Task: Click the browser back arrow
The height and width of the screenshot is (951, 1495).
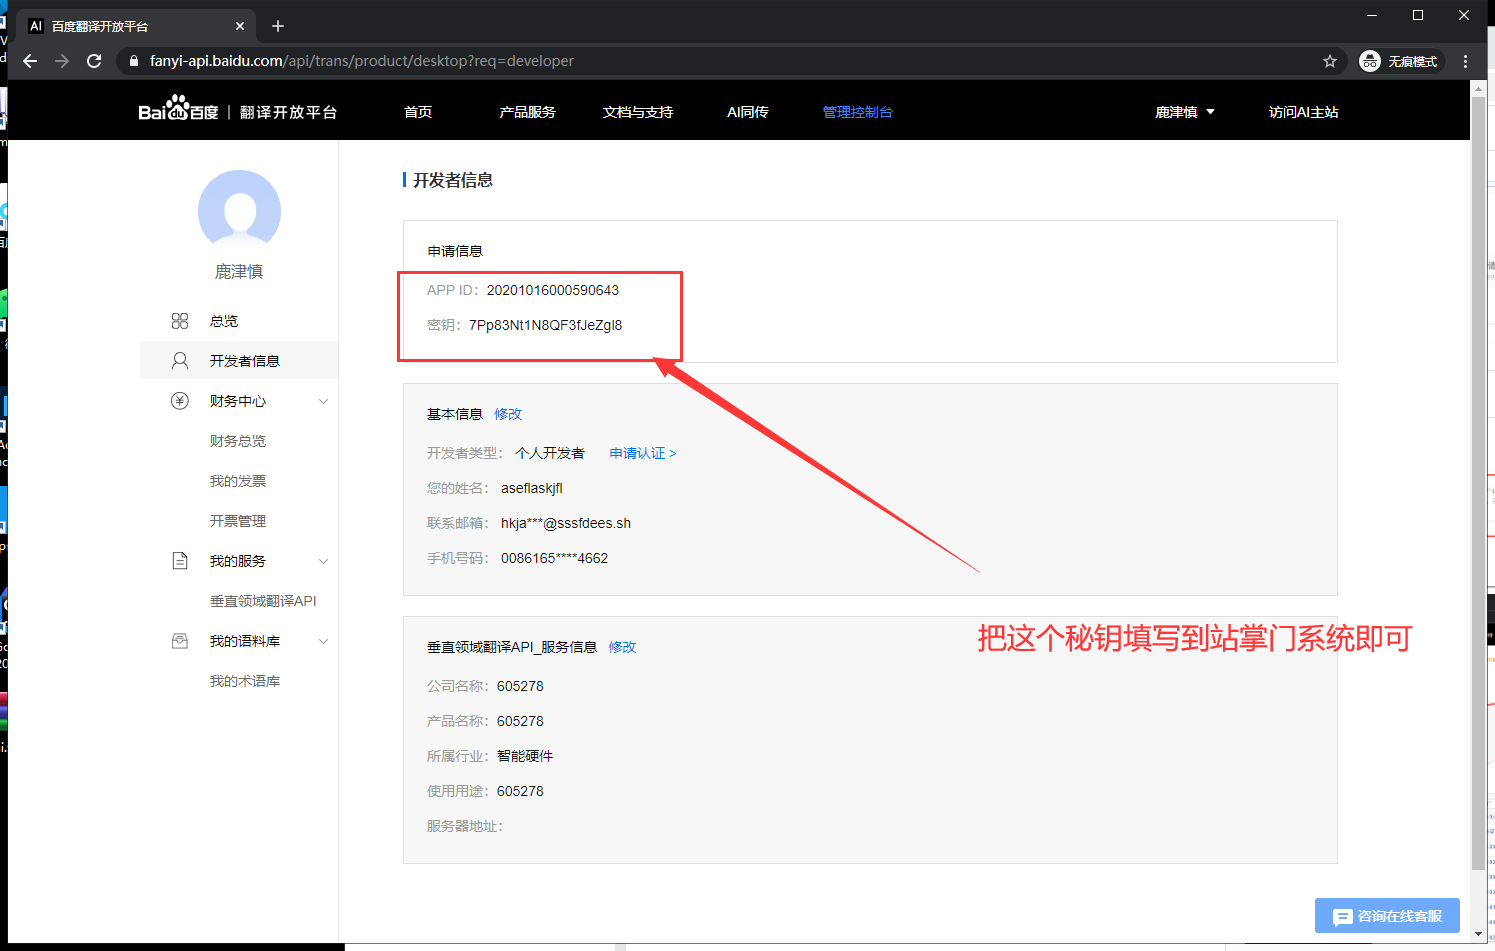Action: click(x=30, y=61)
